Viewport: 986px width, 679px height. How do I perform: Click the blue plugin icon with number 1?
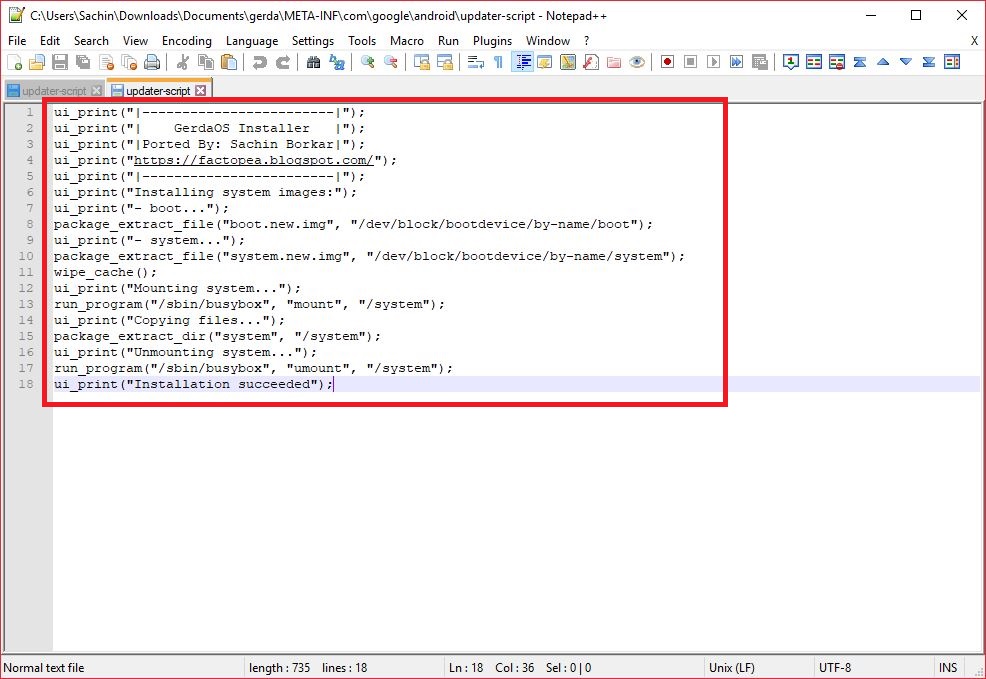[x=790, y=62]
